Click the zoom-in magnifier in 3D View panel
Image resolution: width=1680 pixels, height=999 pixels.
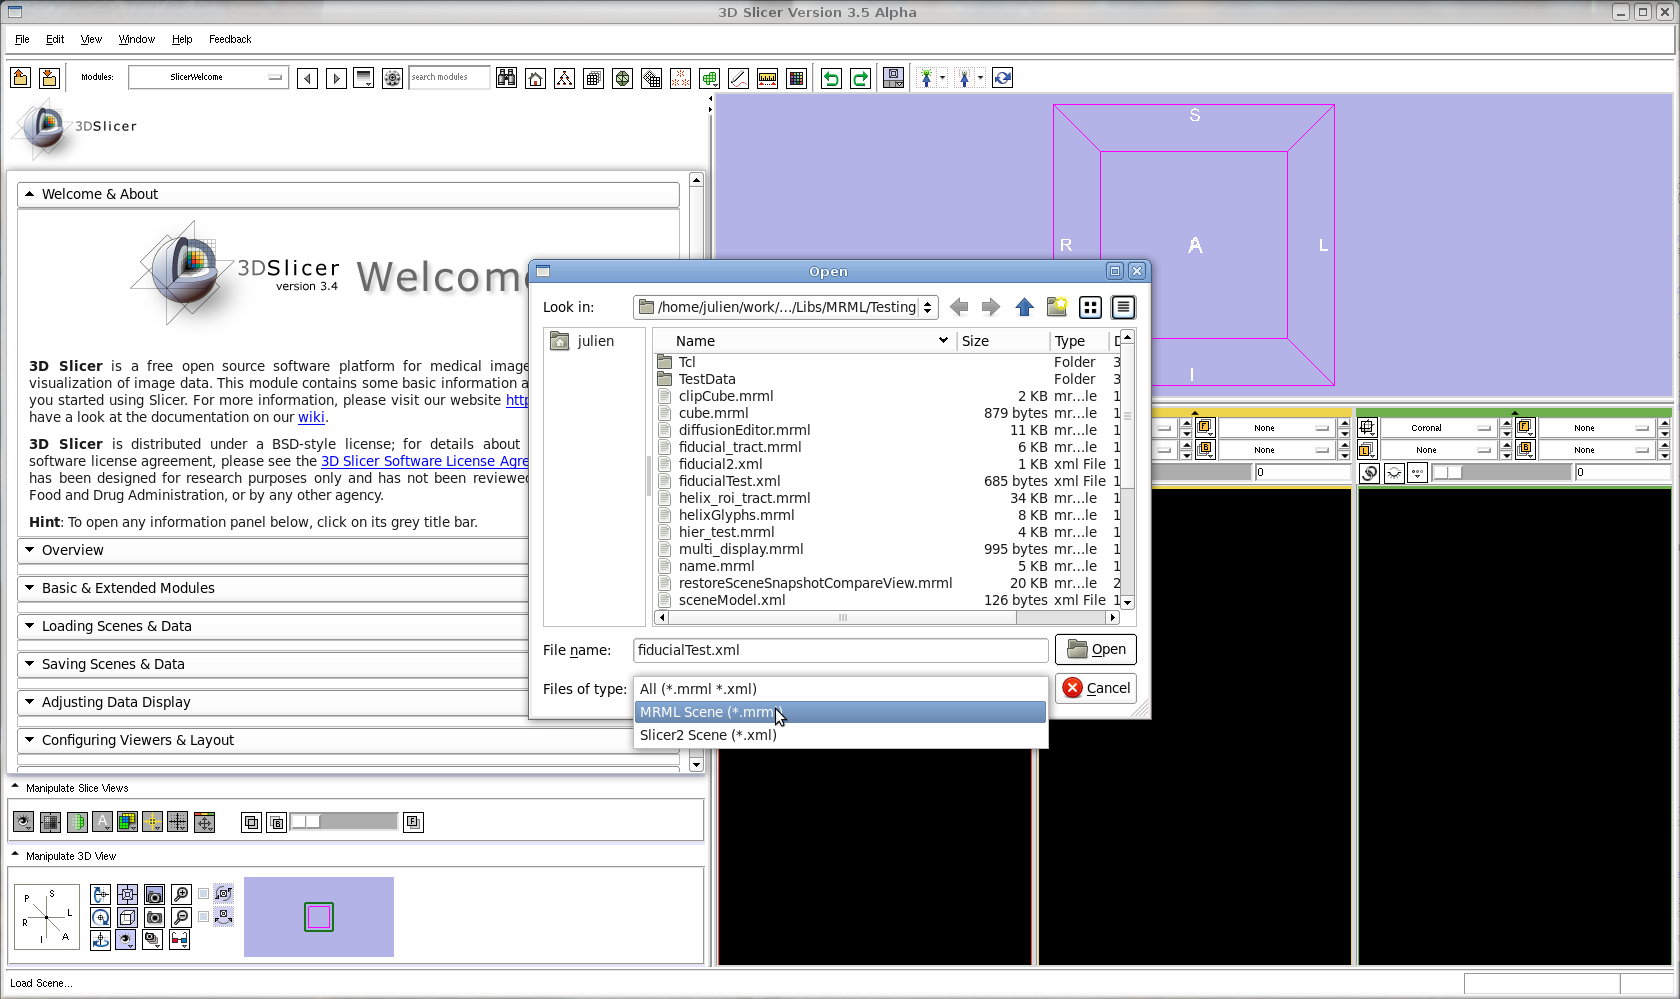181,894
